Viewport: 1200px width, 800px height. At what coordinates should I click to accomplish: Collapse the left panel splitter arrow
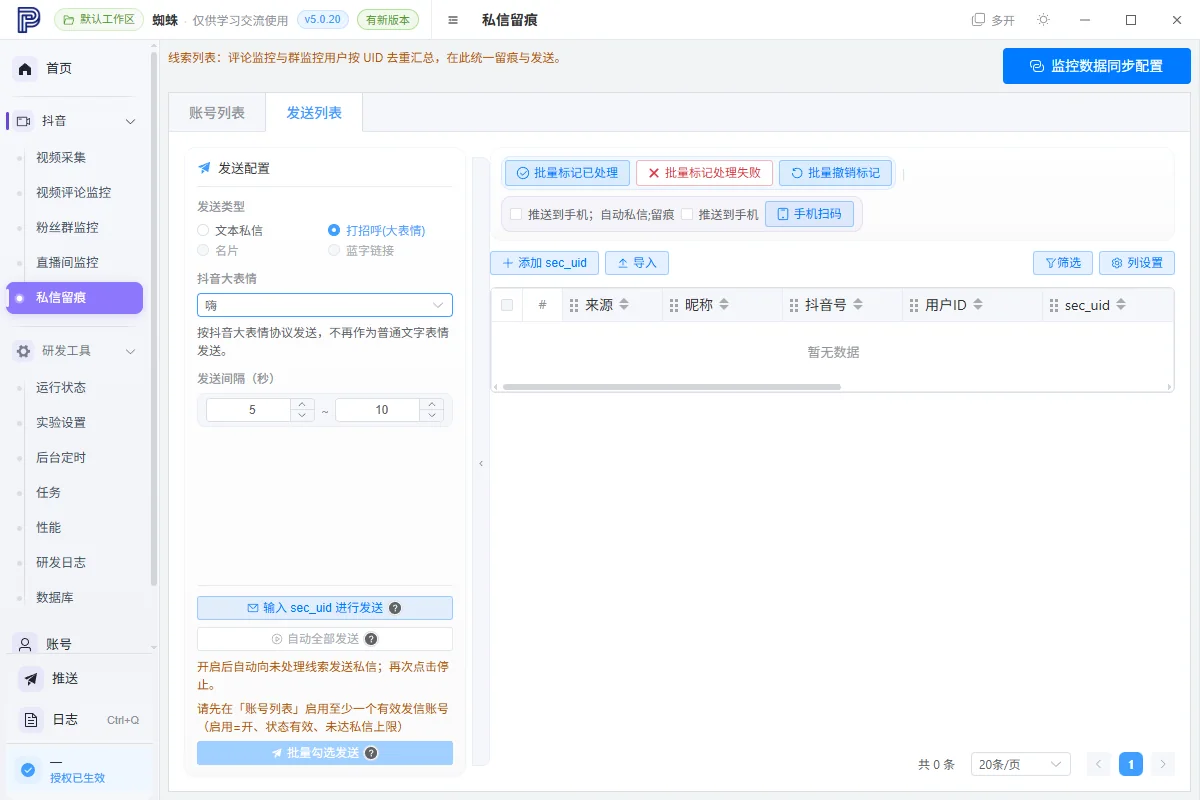point(481,464)
